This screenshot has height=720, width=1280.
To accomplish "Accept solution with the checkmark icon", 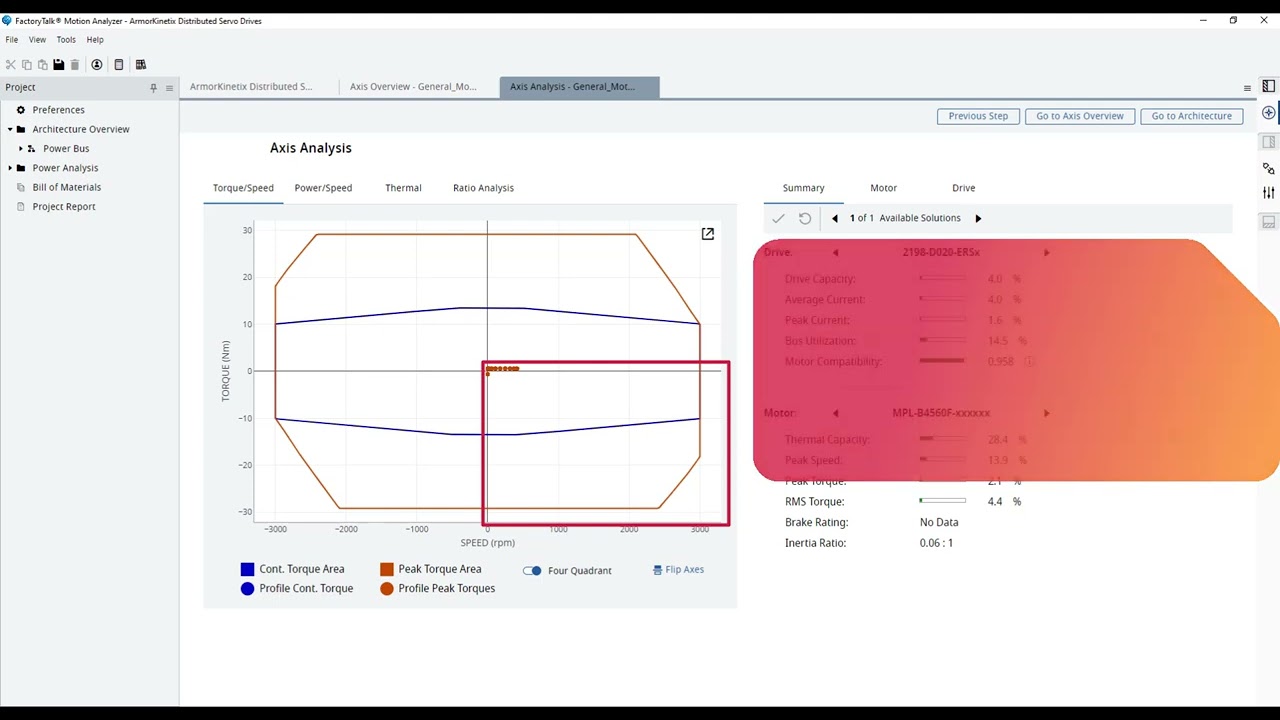I will 778,218.
